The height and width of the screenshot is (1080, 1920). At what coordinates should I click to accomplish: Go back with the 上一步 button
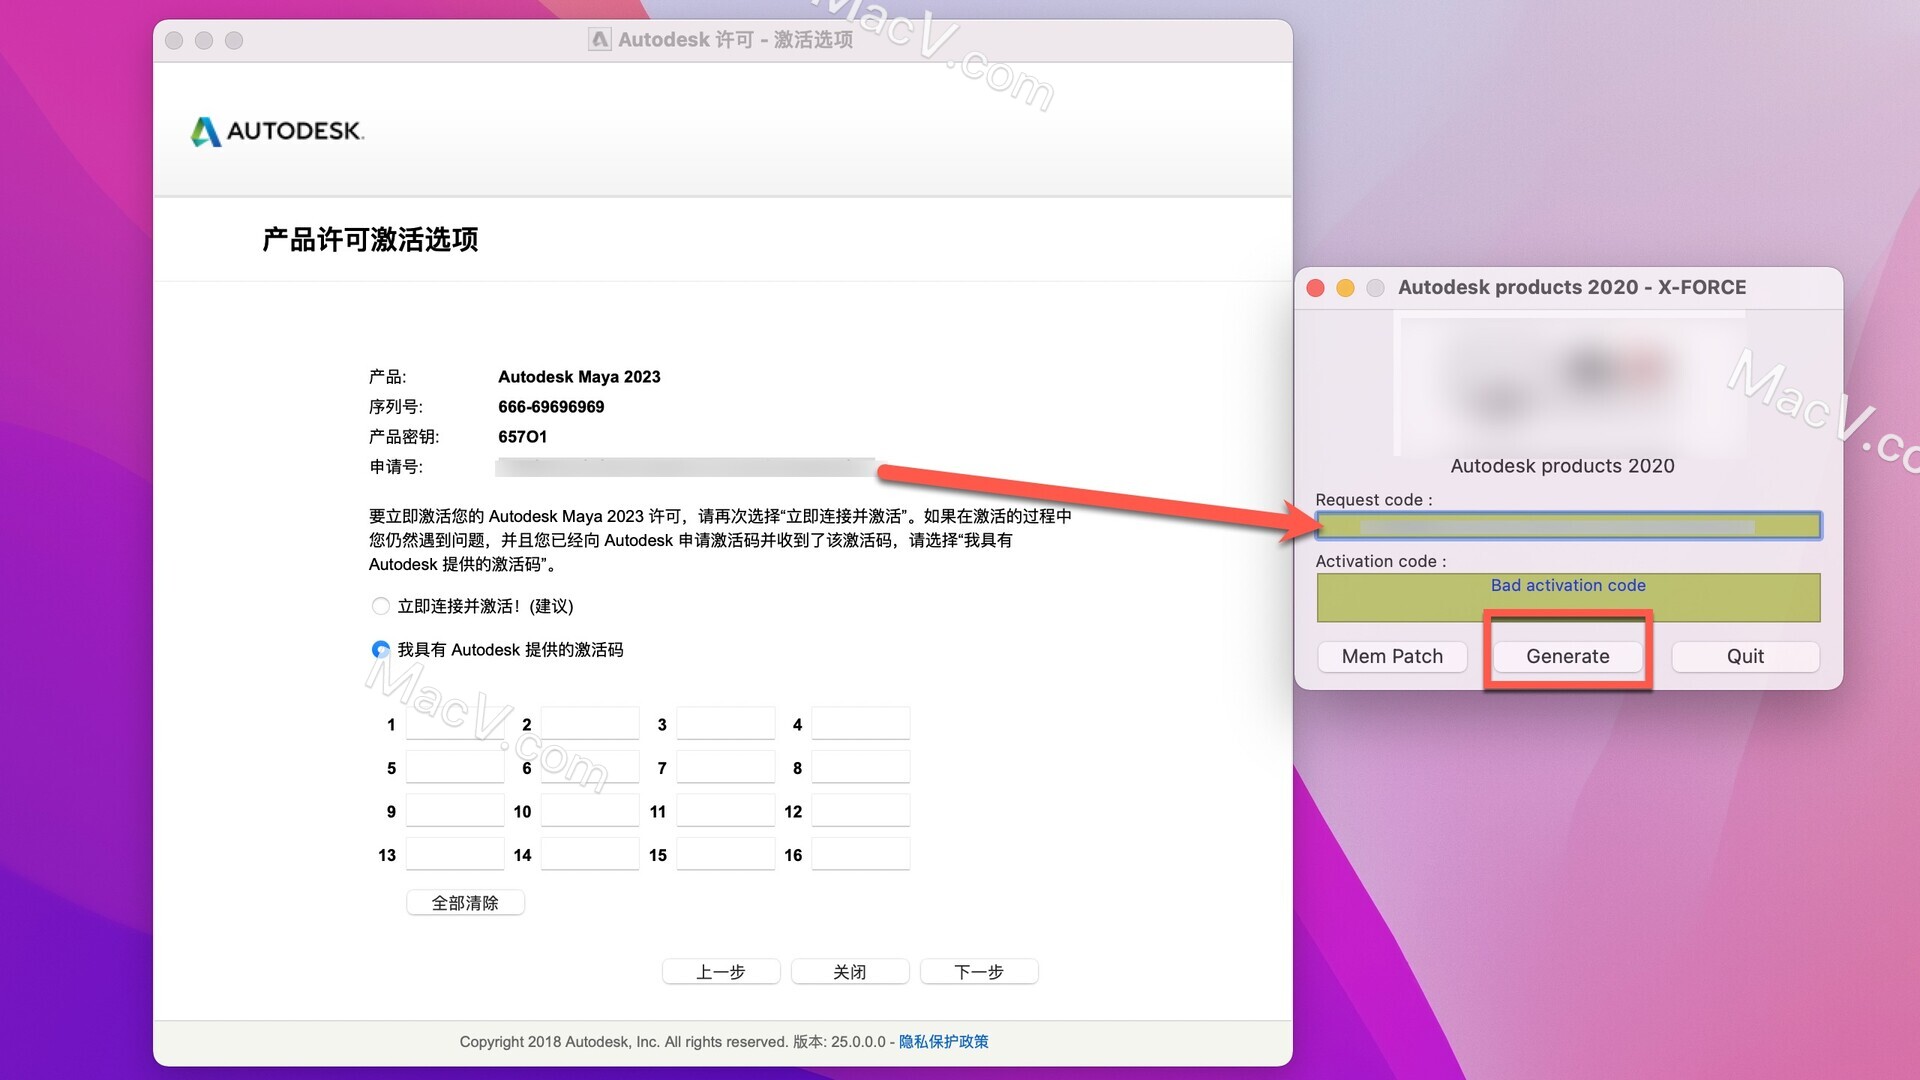click(721, 972)
